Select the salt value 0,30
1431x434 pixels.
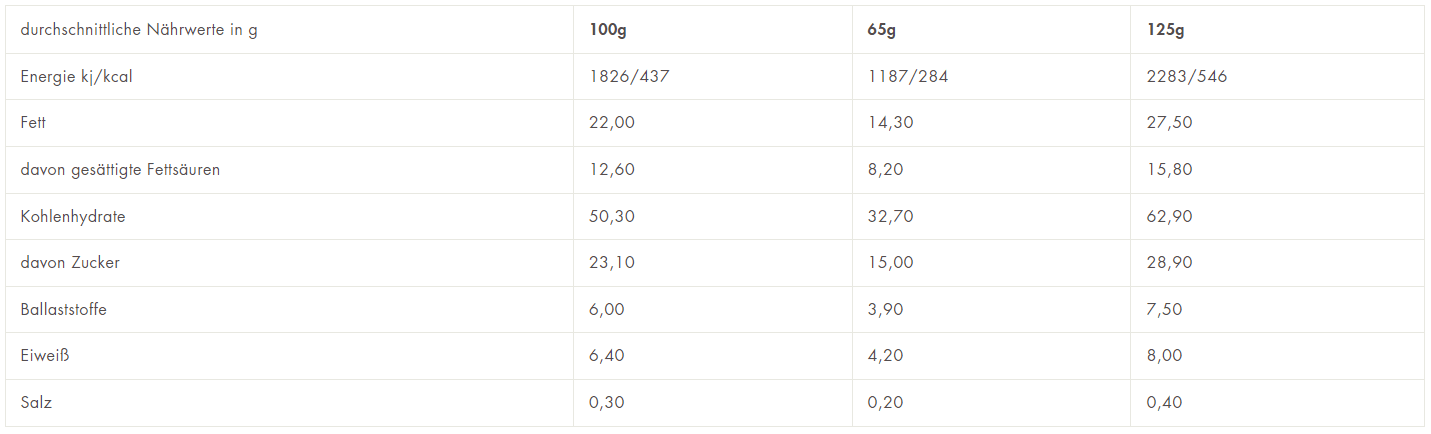click(607, 403)
